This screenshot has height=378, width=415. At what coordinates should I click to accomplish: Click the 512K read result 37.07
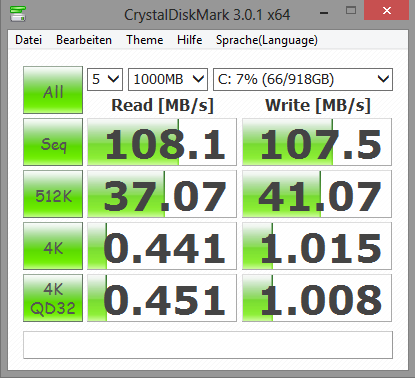[162, 194]
